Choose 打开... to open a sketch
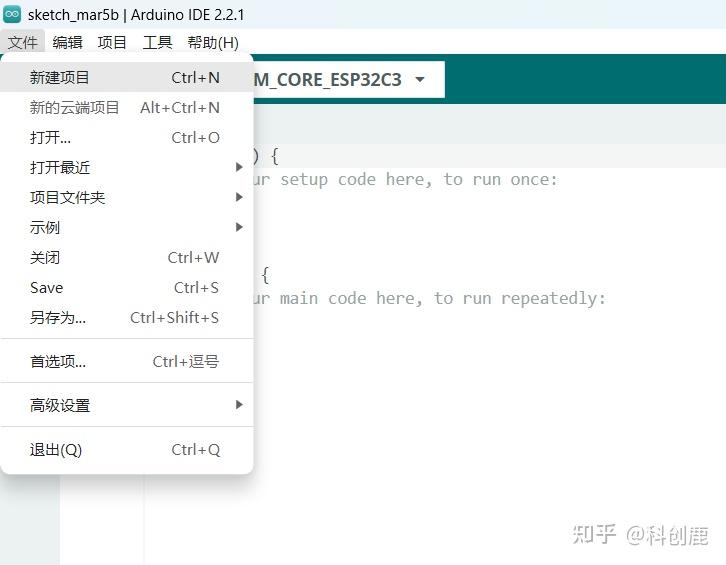The height and width of the screenshot is (565, 726). 50,137
